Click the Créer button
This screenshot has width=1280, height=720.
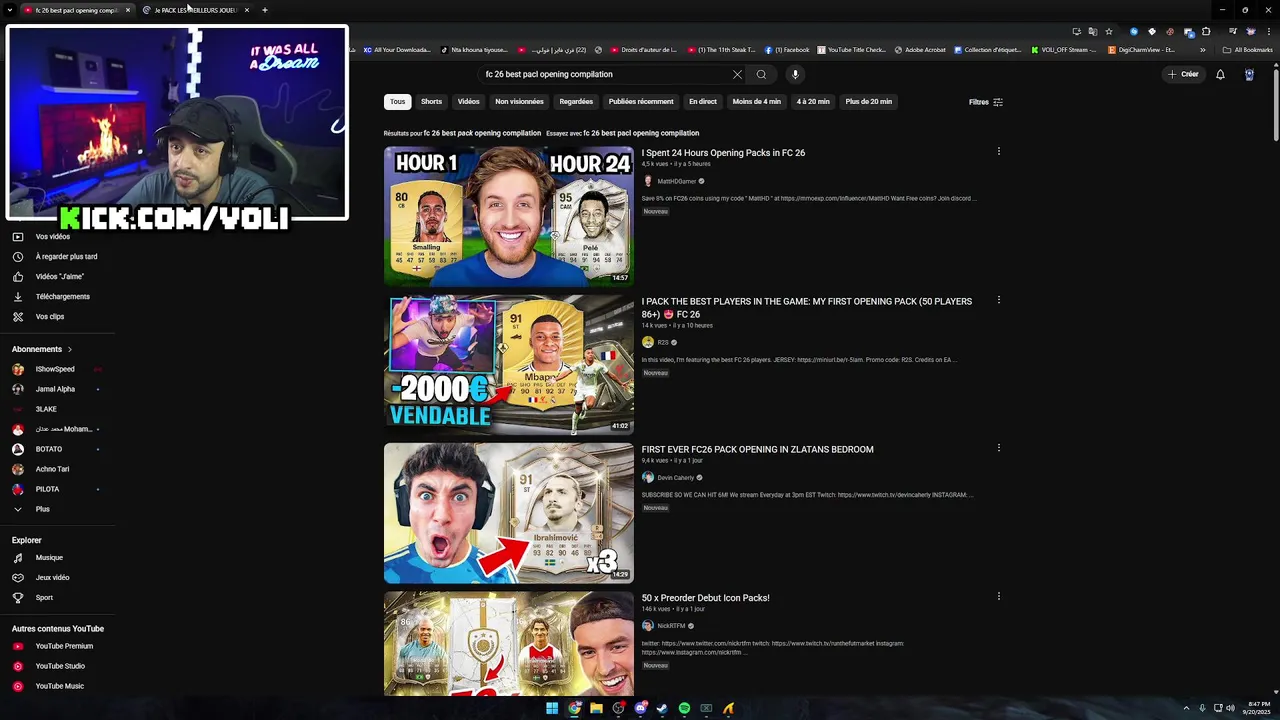click(1183, 74)
